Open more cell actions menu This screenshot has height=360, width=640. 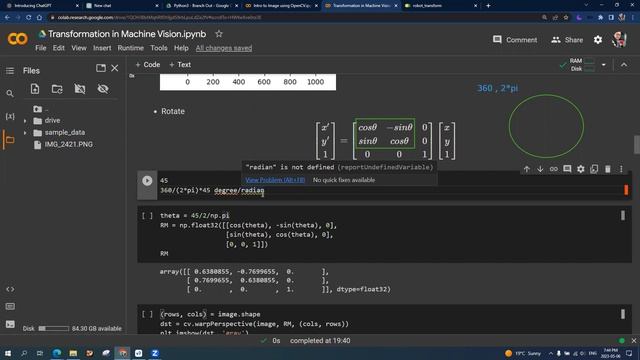point(621,169)
